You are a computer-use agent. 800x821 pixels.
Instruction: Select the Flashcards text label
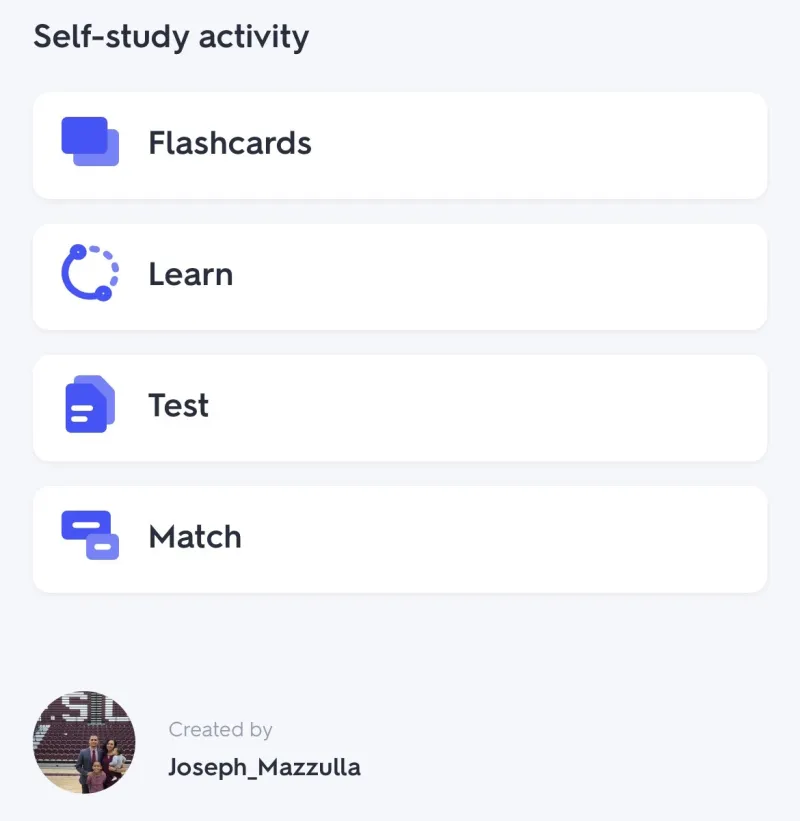point(230,143)
